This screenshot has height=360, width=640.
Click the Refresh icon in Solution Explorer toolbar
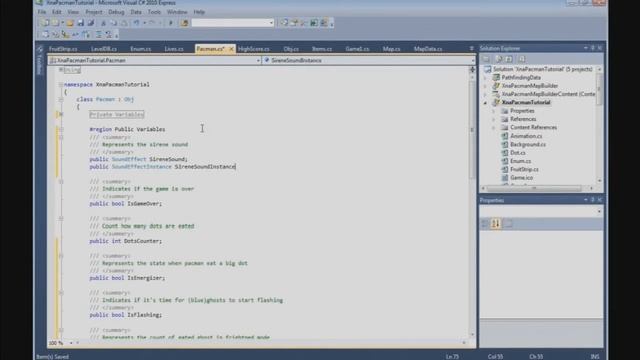click(509, 59)
